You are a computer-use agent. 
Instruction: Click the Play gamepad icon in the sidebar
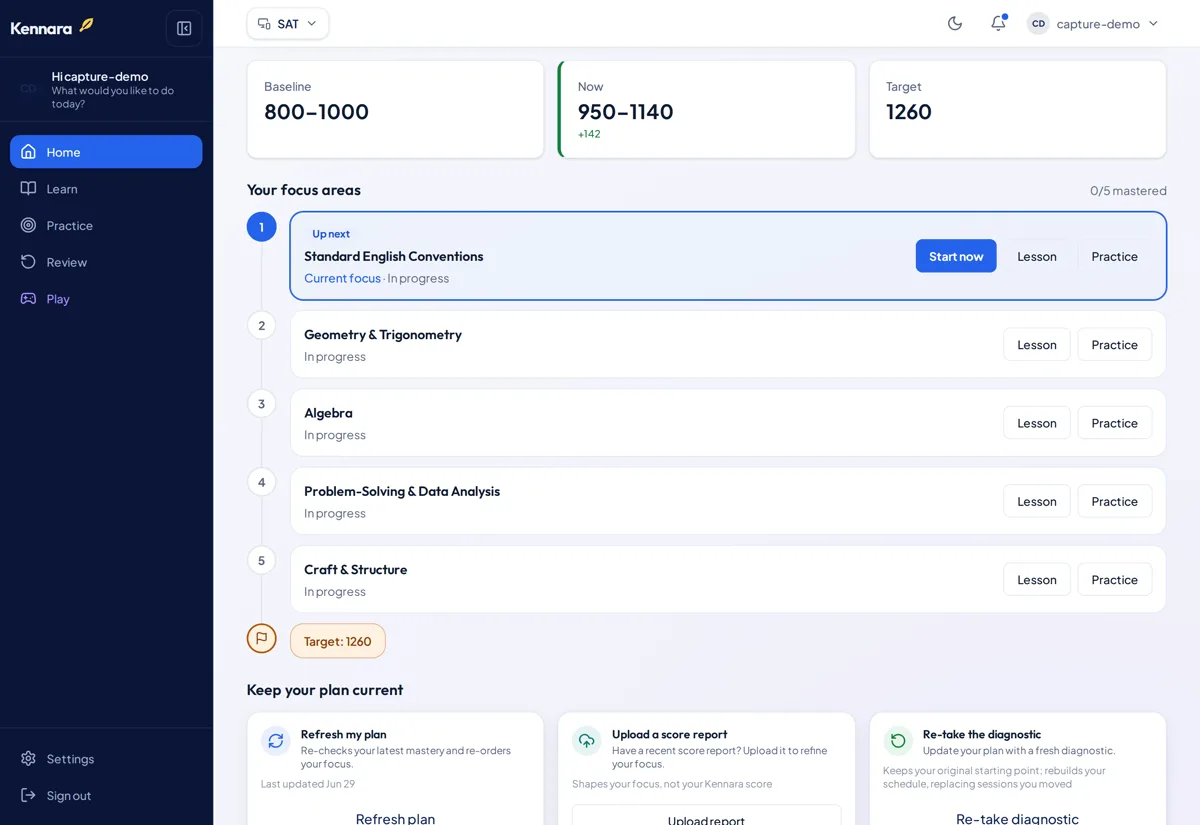pyautogui.click(x=28, y=299)
